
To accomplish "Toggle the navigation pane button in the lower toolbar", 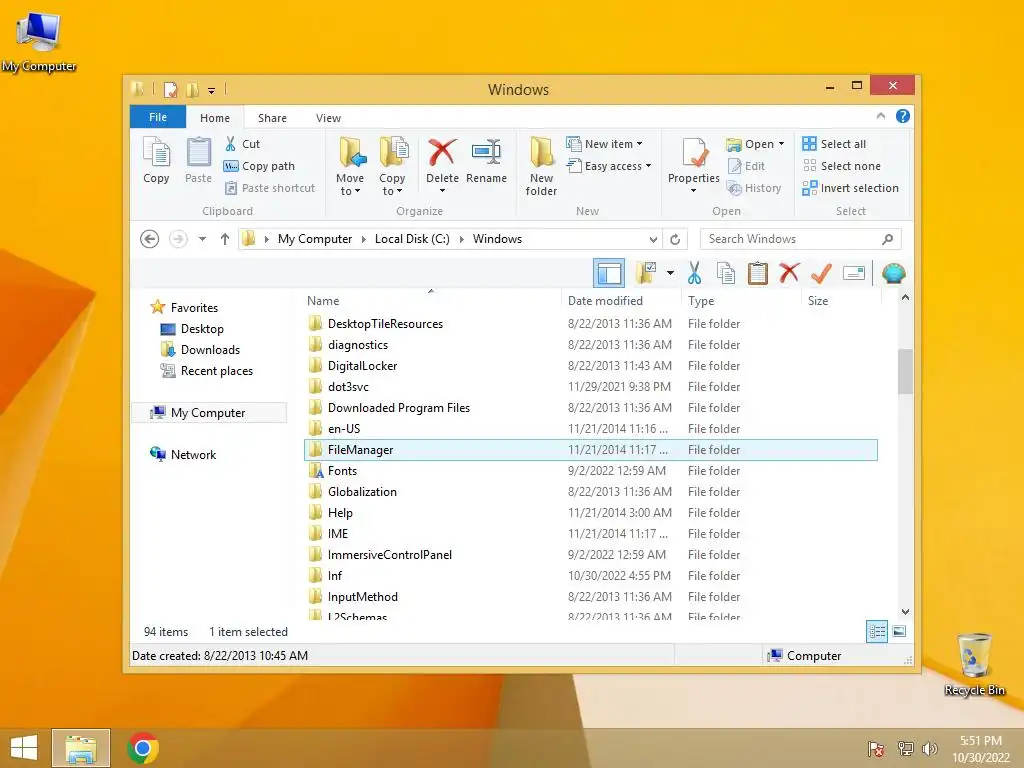I will (x=609, y=273).
